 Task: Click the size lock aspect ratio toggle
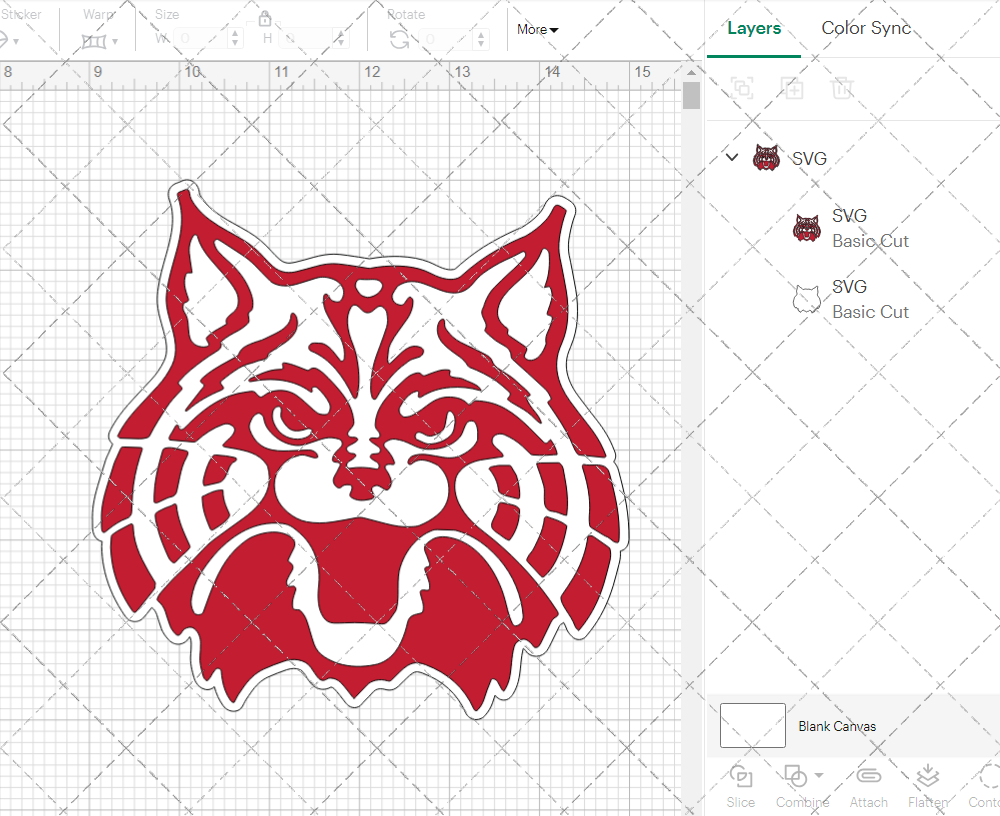coord(265,19)
